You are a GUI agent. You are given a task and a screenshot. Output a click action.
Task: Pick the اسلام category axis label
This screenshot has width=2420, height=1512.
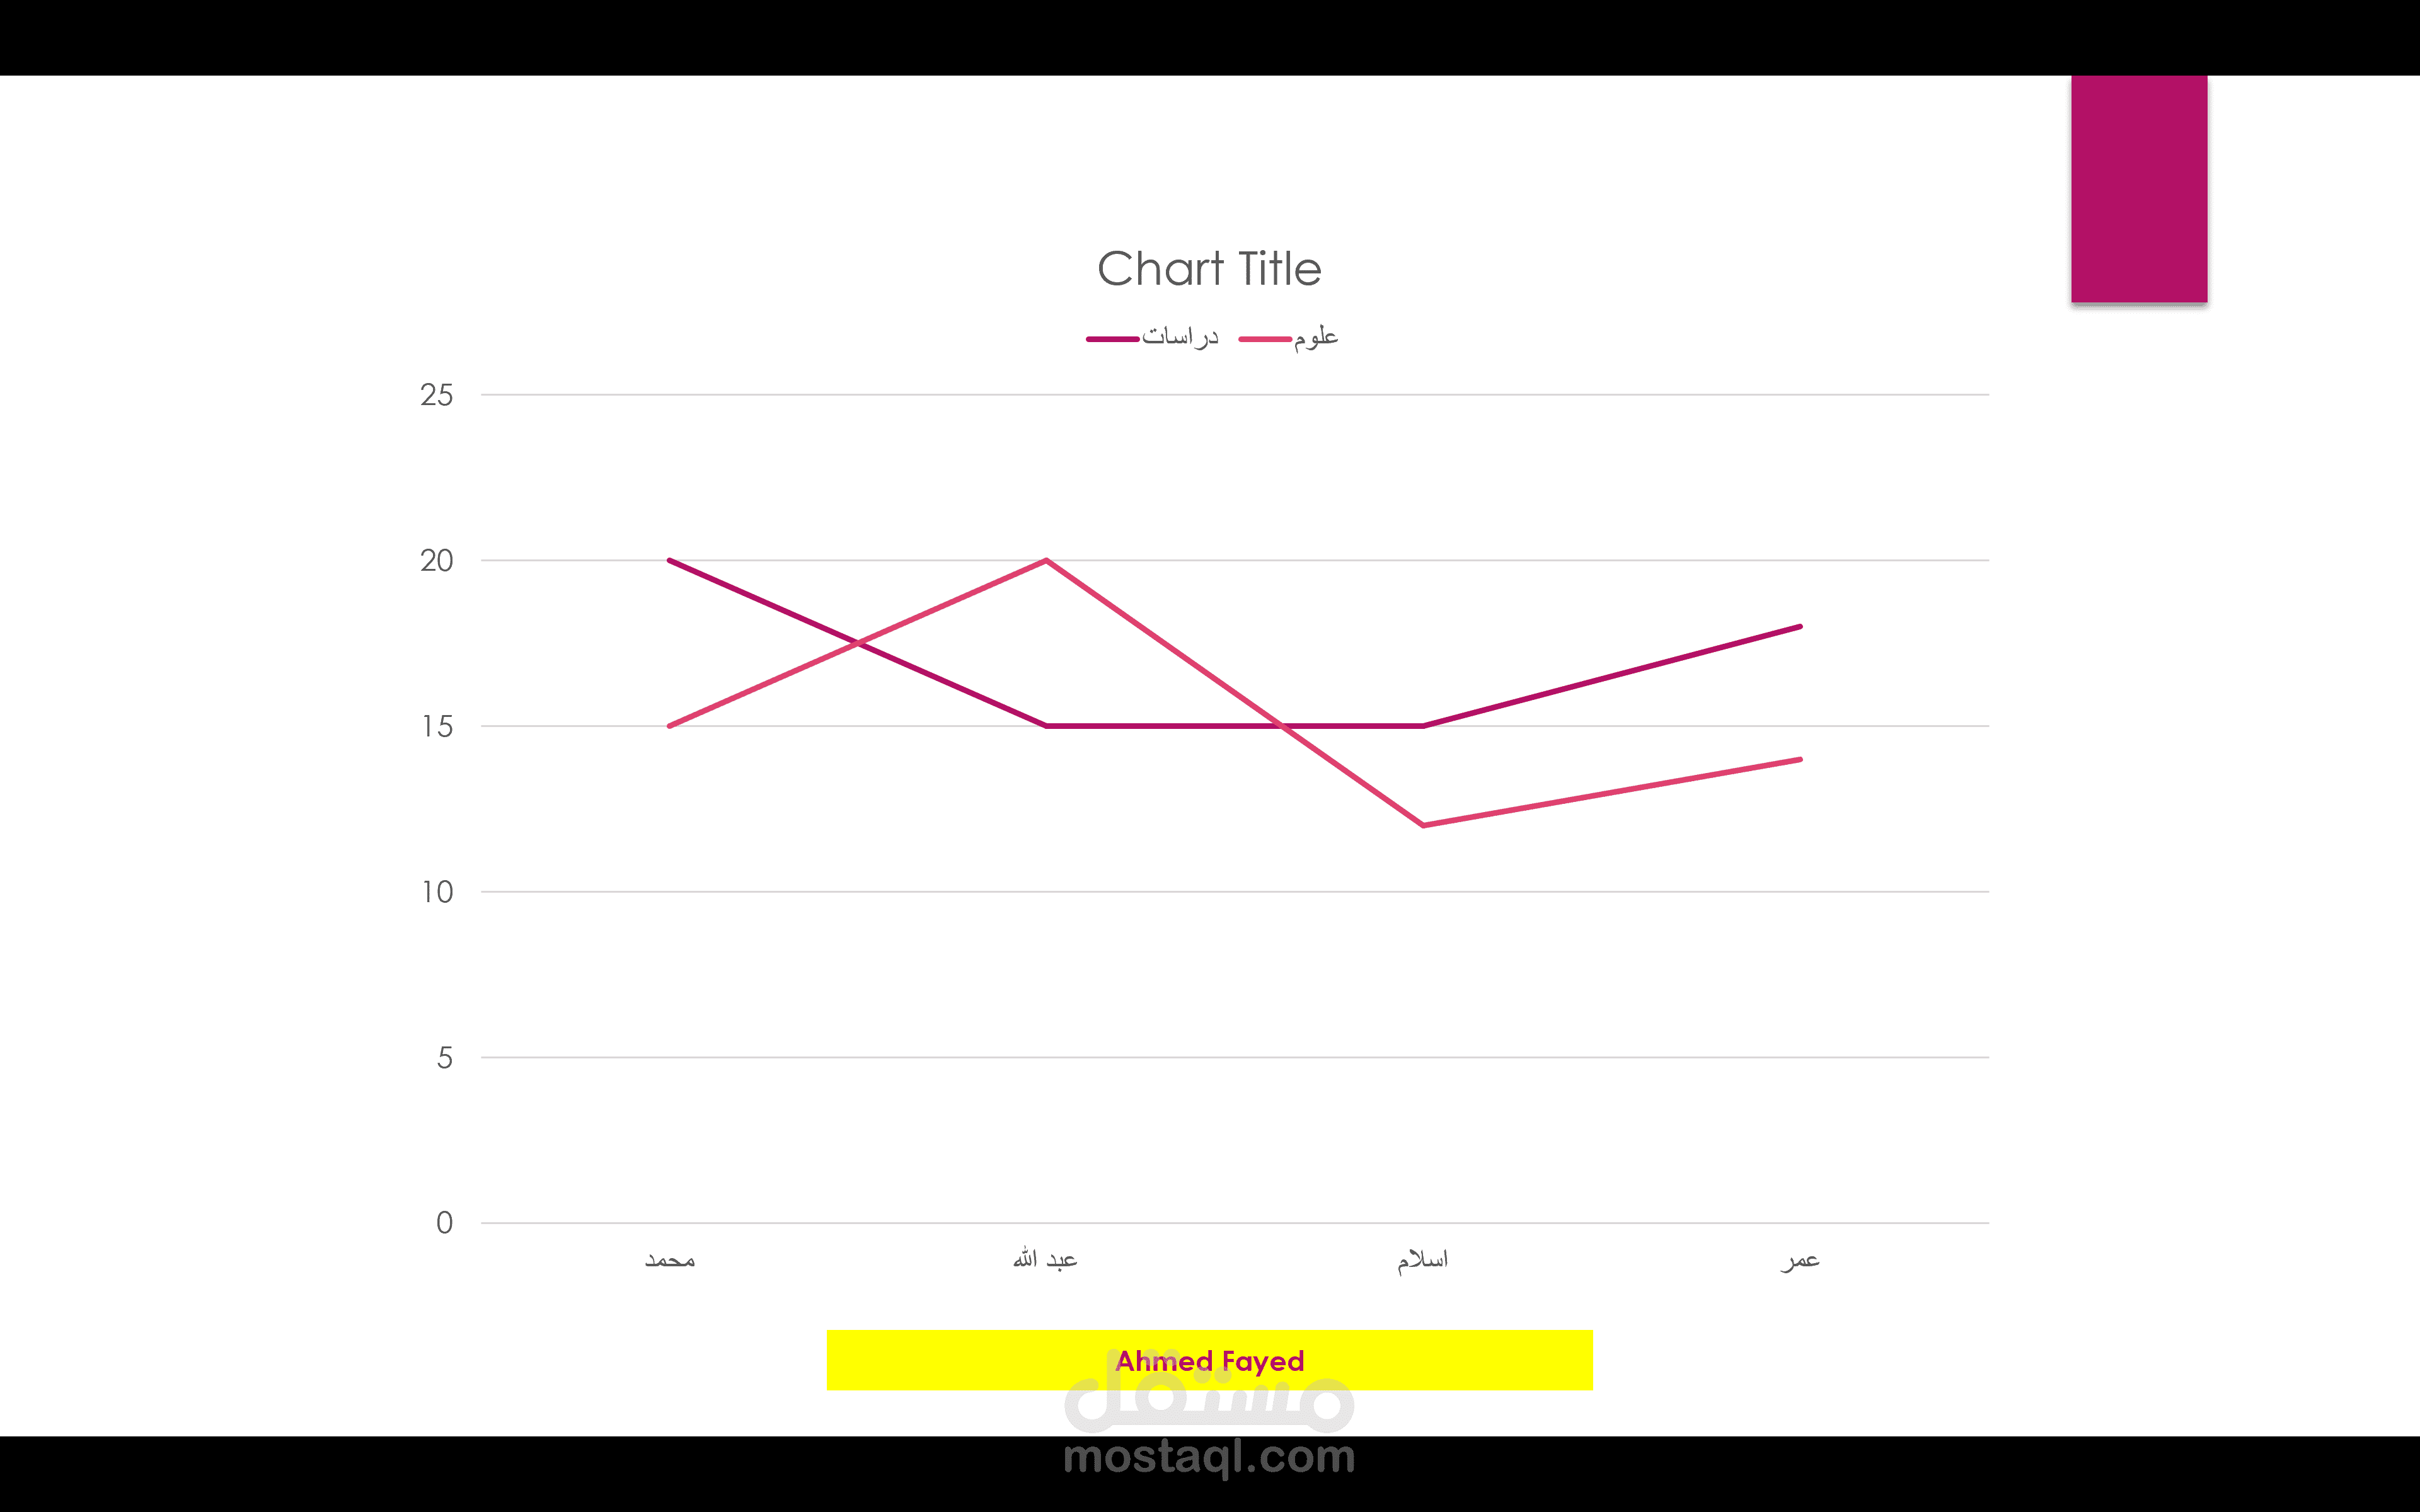[1422, 1260]
